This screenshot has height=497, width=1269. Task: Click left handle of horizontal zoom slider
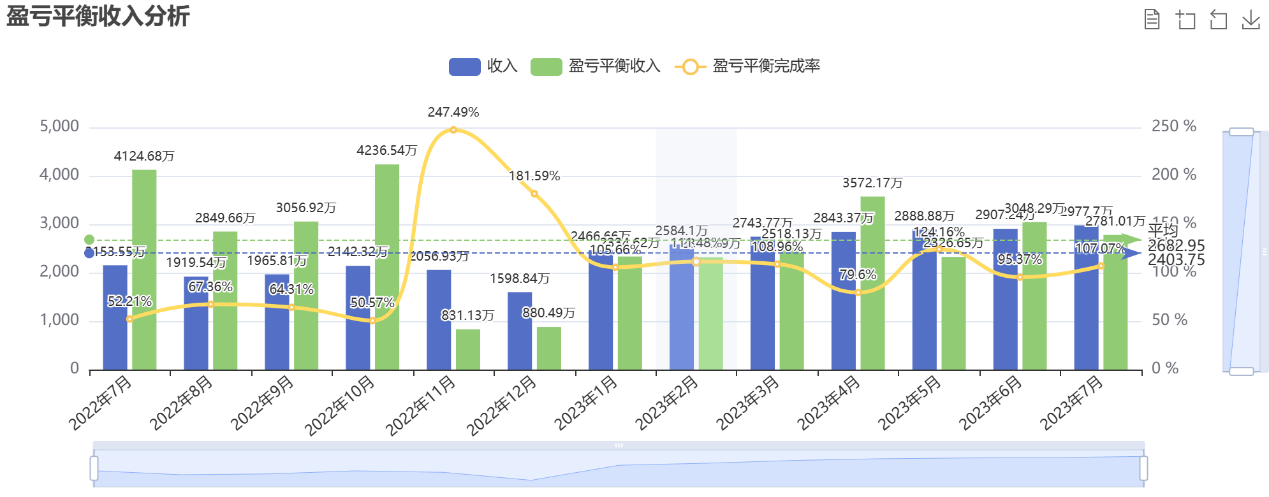pos(94,467)
